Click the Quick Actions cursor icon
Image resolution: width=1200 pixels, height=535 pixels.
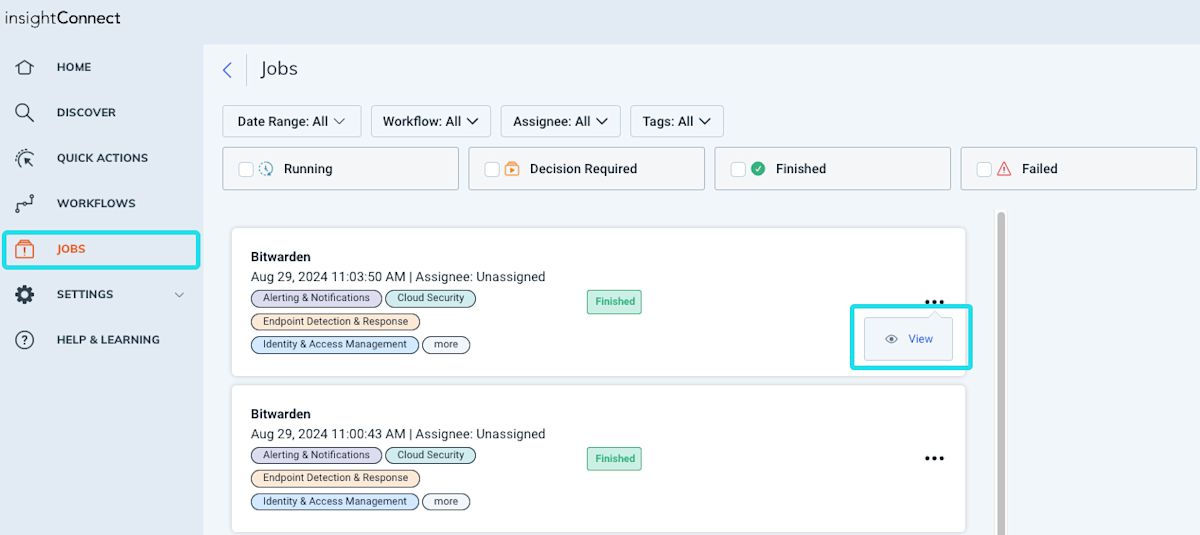25,158
